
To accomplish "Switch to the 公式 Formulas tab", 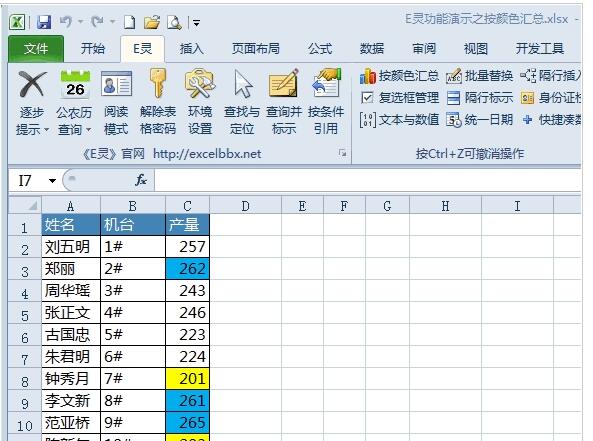I will coord(320,48).
